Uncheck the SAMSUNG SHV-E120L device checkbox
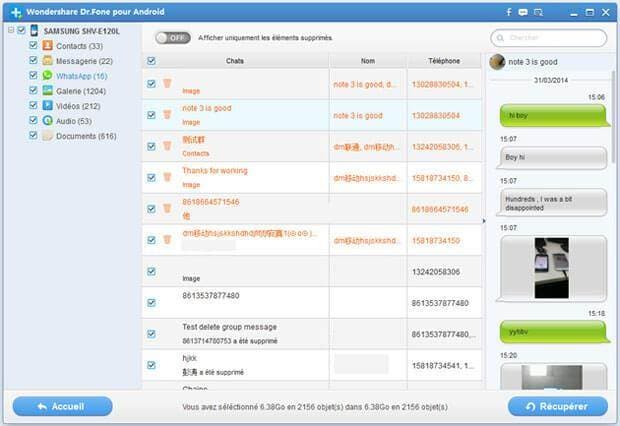 tap(21, 30)
